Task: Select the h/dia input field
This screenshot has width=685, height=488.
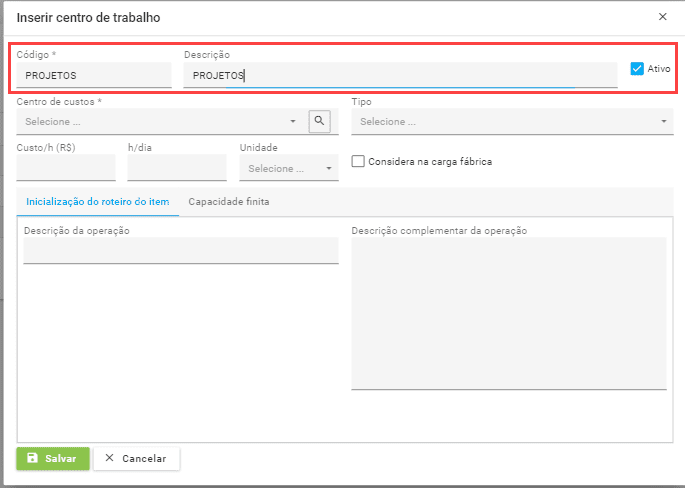Action: coord(177,168)
